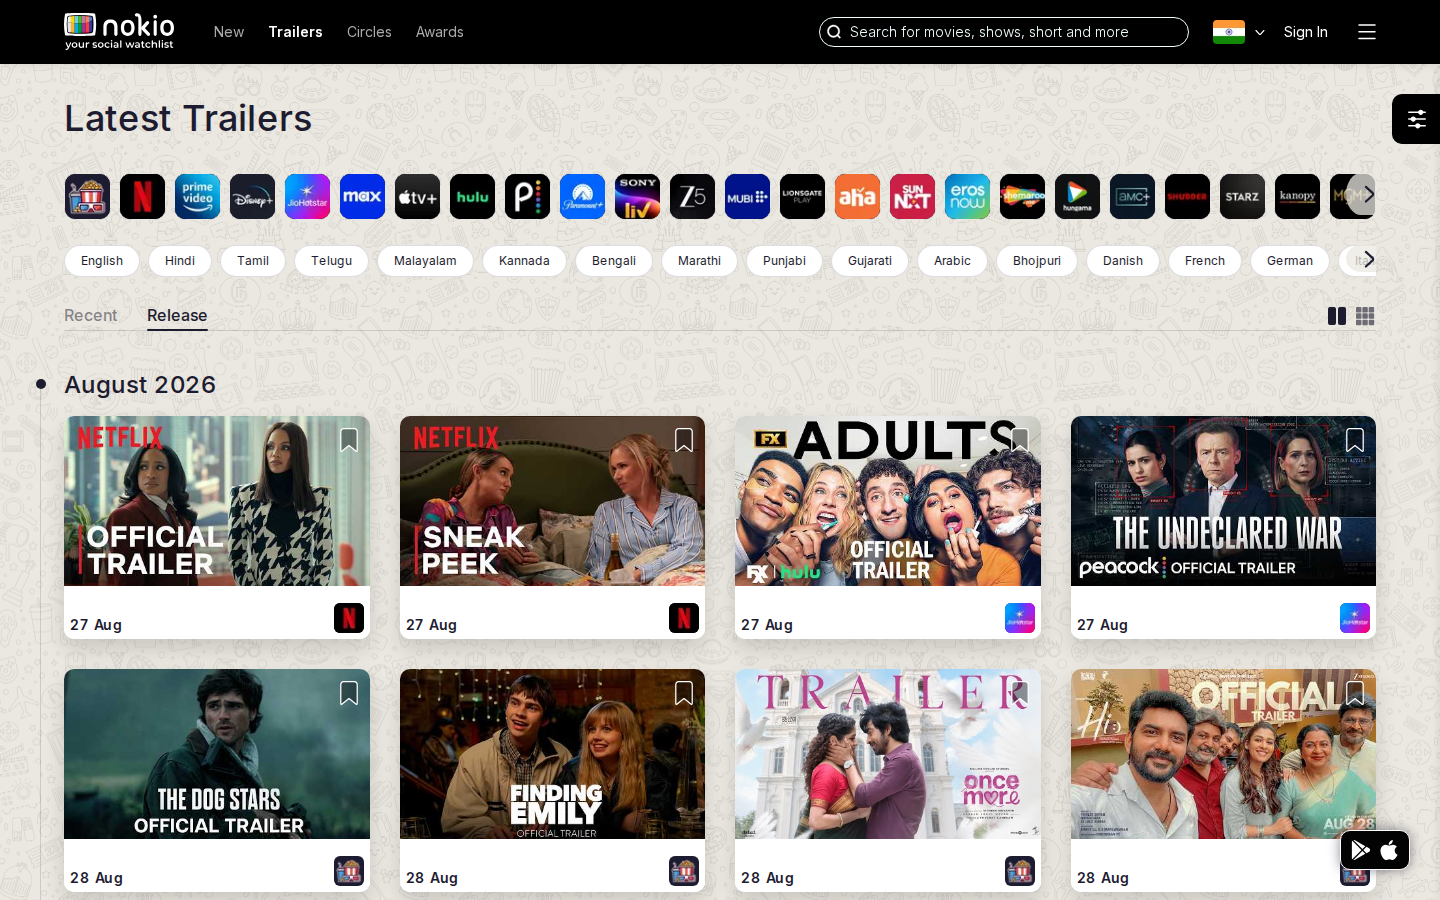Choose the JioHotstar provider icon
The image size is (1440, 900).
[307, 197]
